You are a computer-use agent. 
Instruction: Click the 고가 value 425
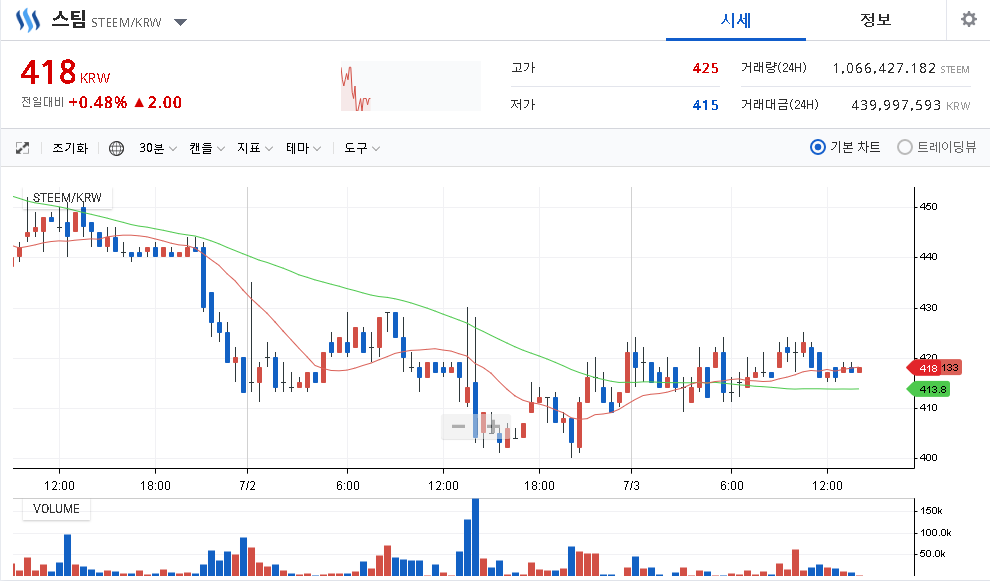coord(705,68)
